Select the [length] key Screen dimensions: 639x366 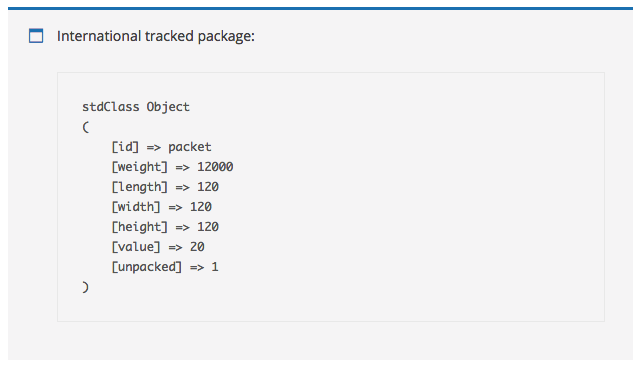pos(139,187)
